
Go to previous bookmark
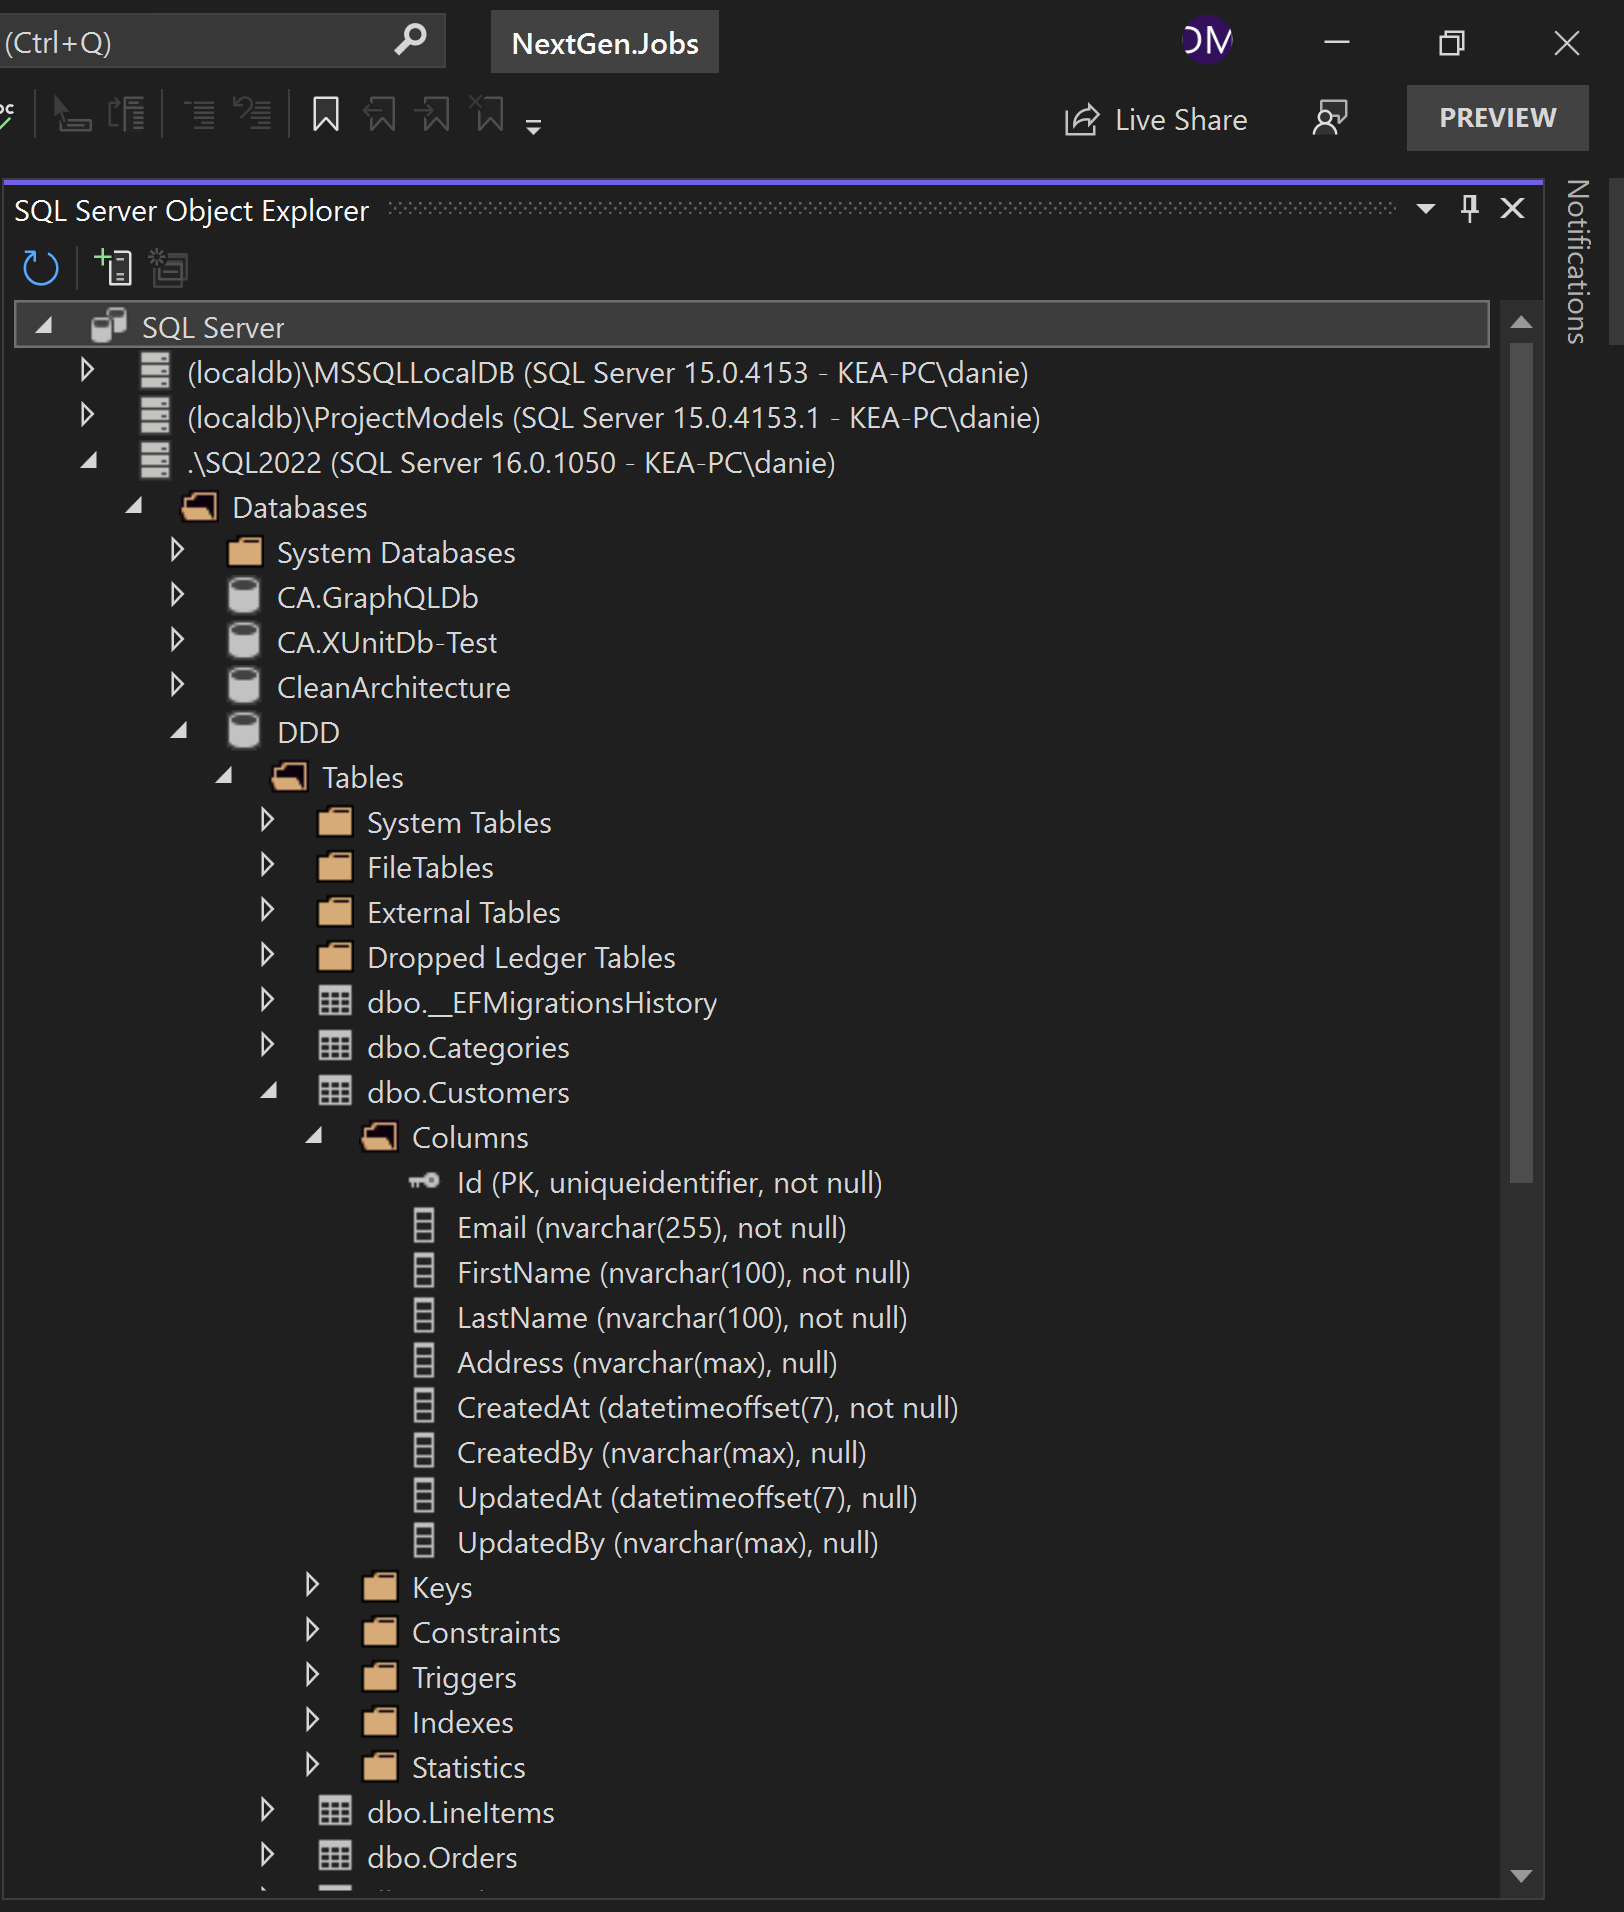tap(379, 114)
